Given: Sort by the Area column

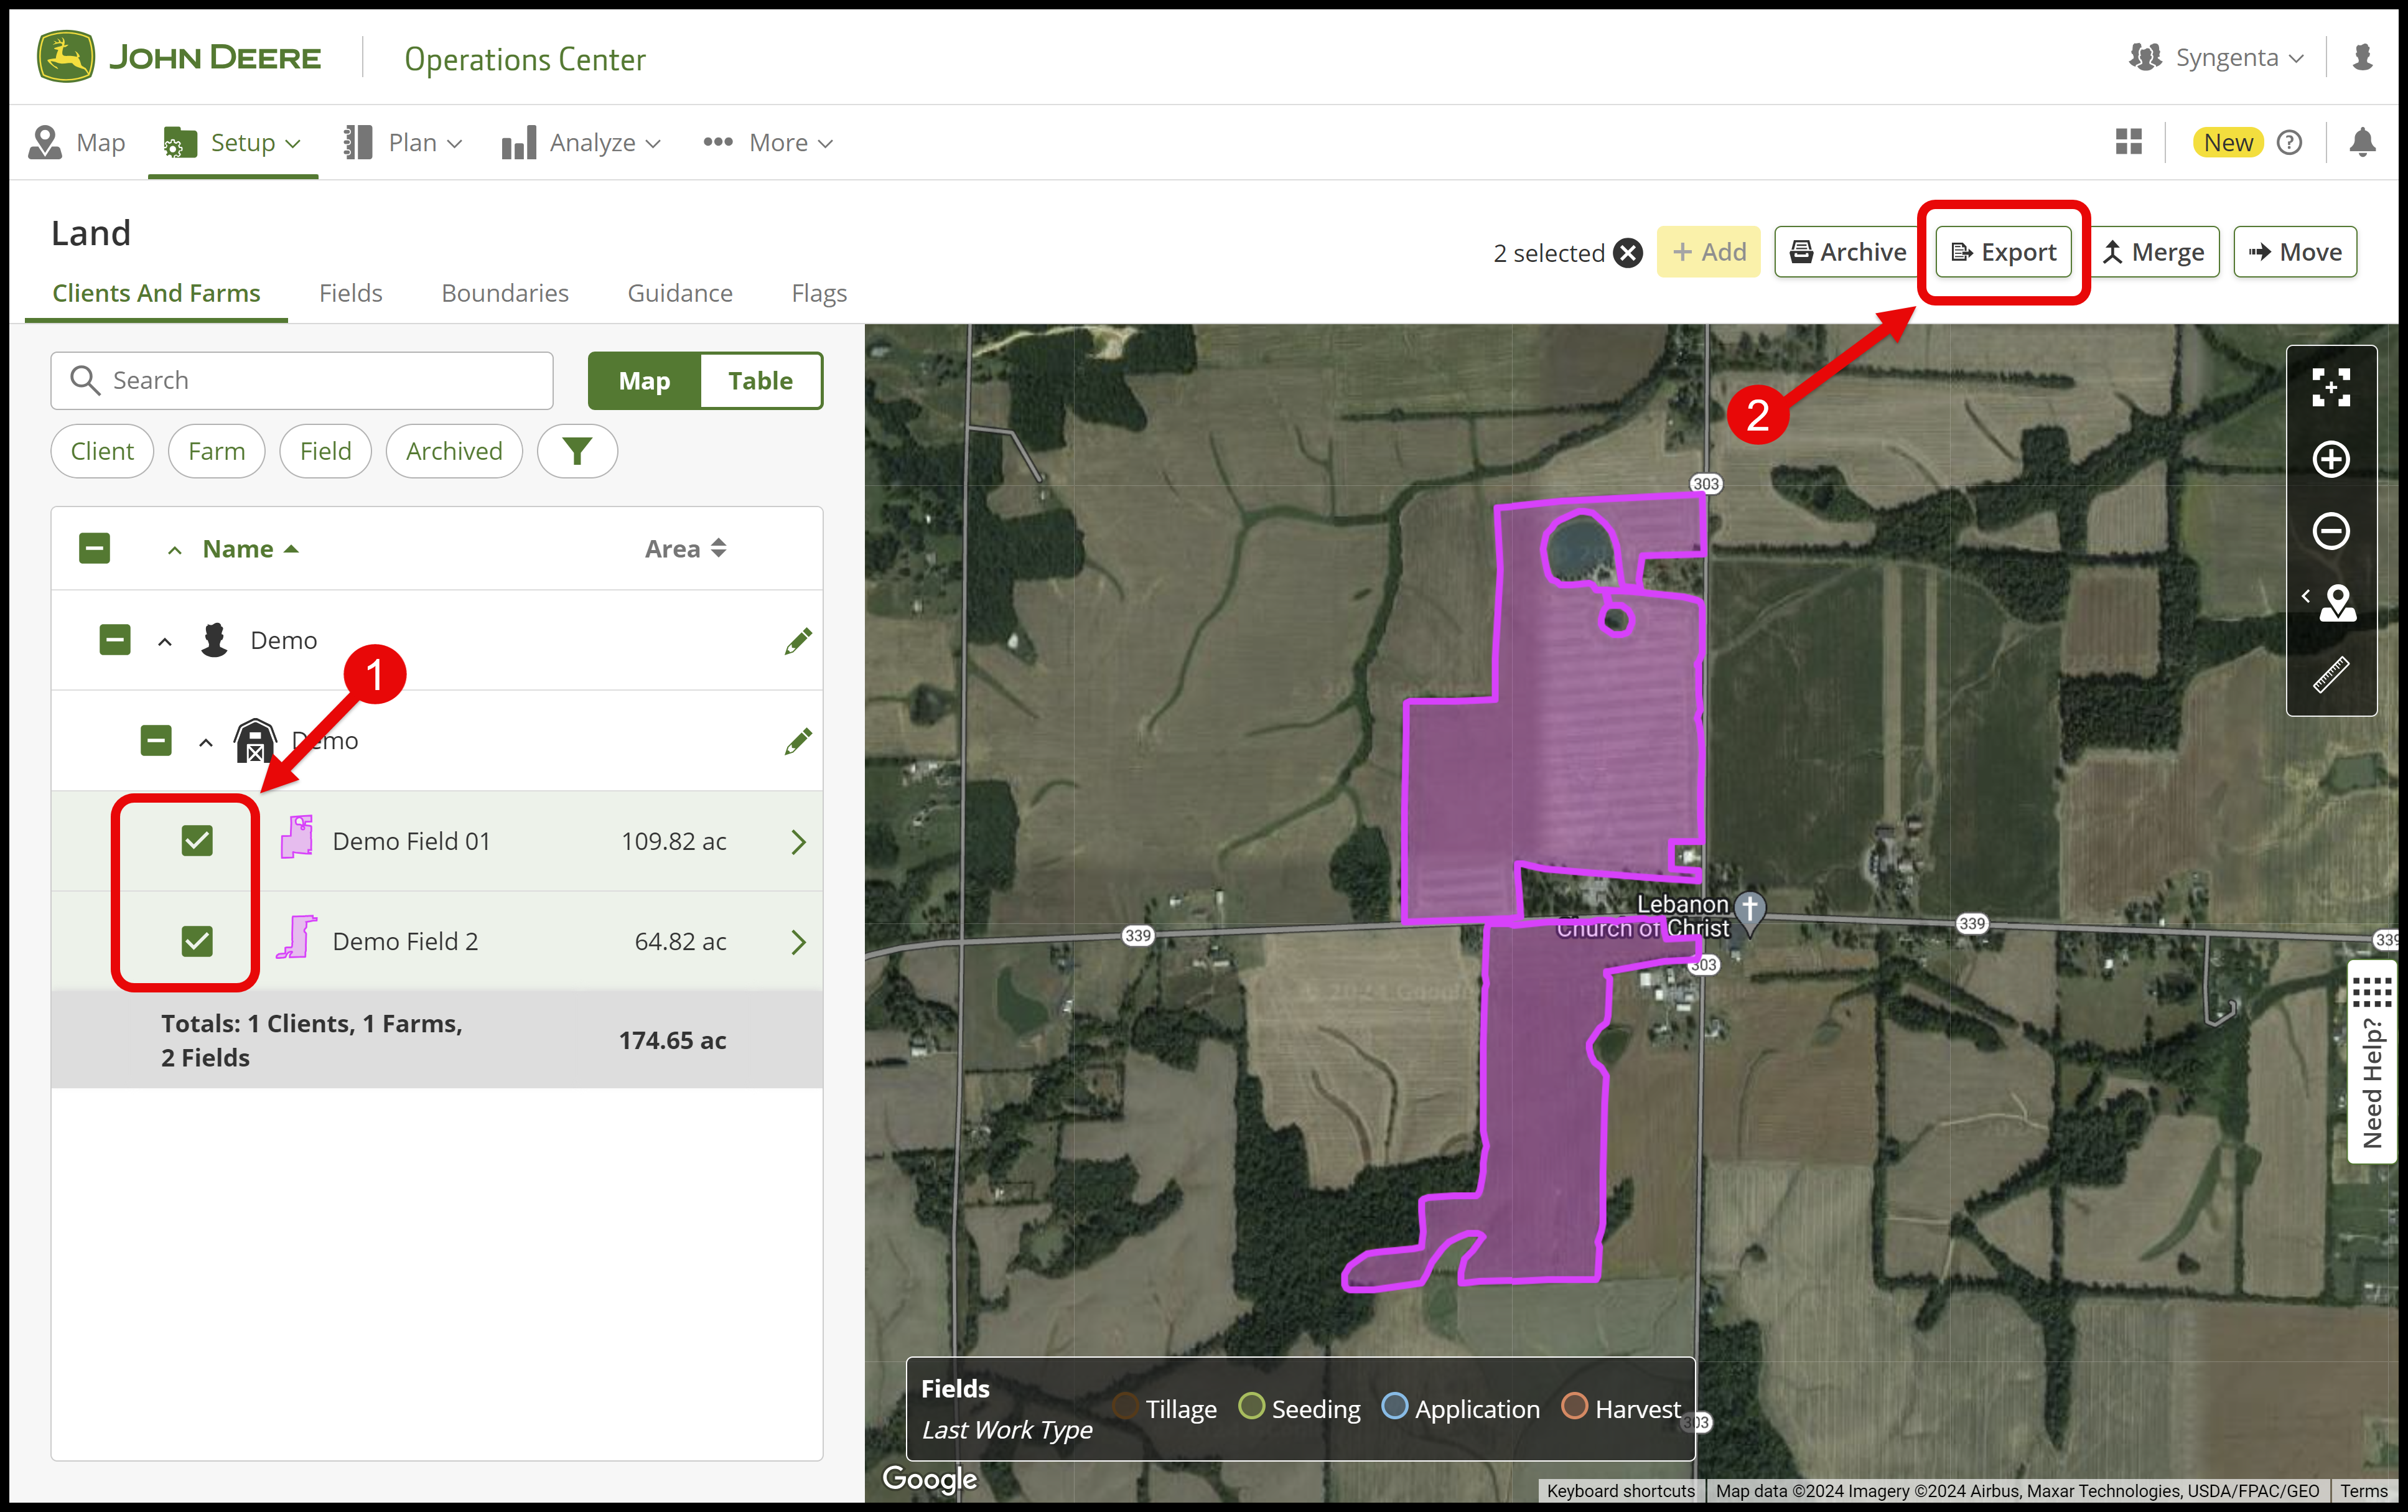Looking at the screenshot, I should point(686,548).
